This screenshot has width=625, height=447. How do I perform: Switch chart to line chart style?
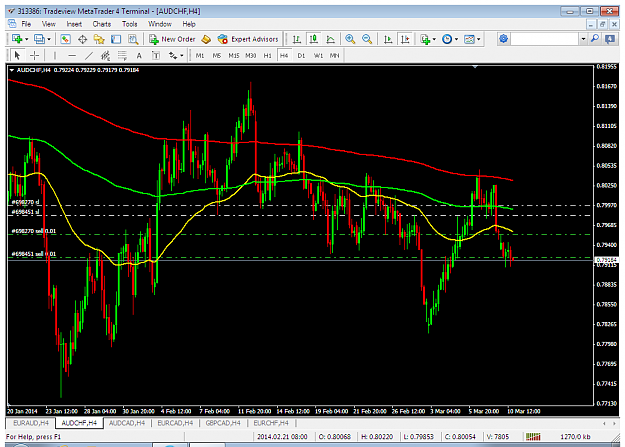tap(330, 39)
